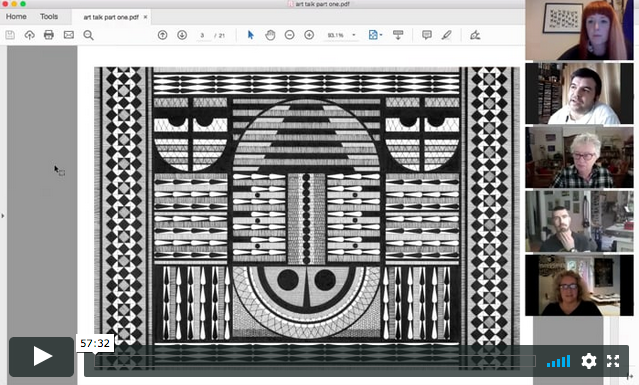Expand the left navigation pane arrow
The height and width of the screenshot is (385, 639).
point(3,216)
